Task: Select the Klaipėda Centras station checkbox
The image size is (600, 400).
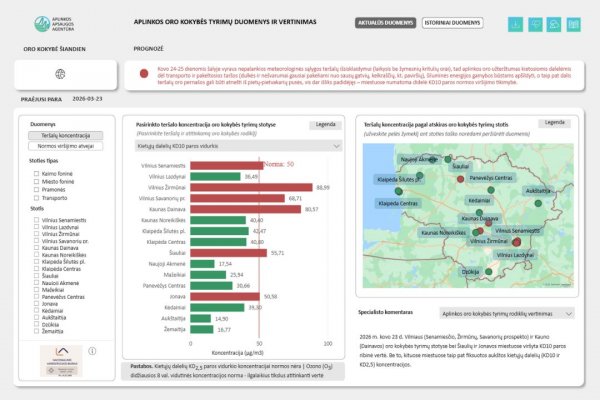Action: 36,269
